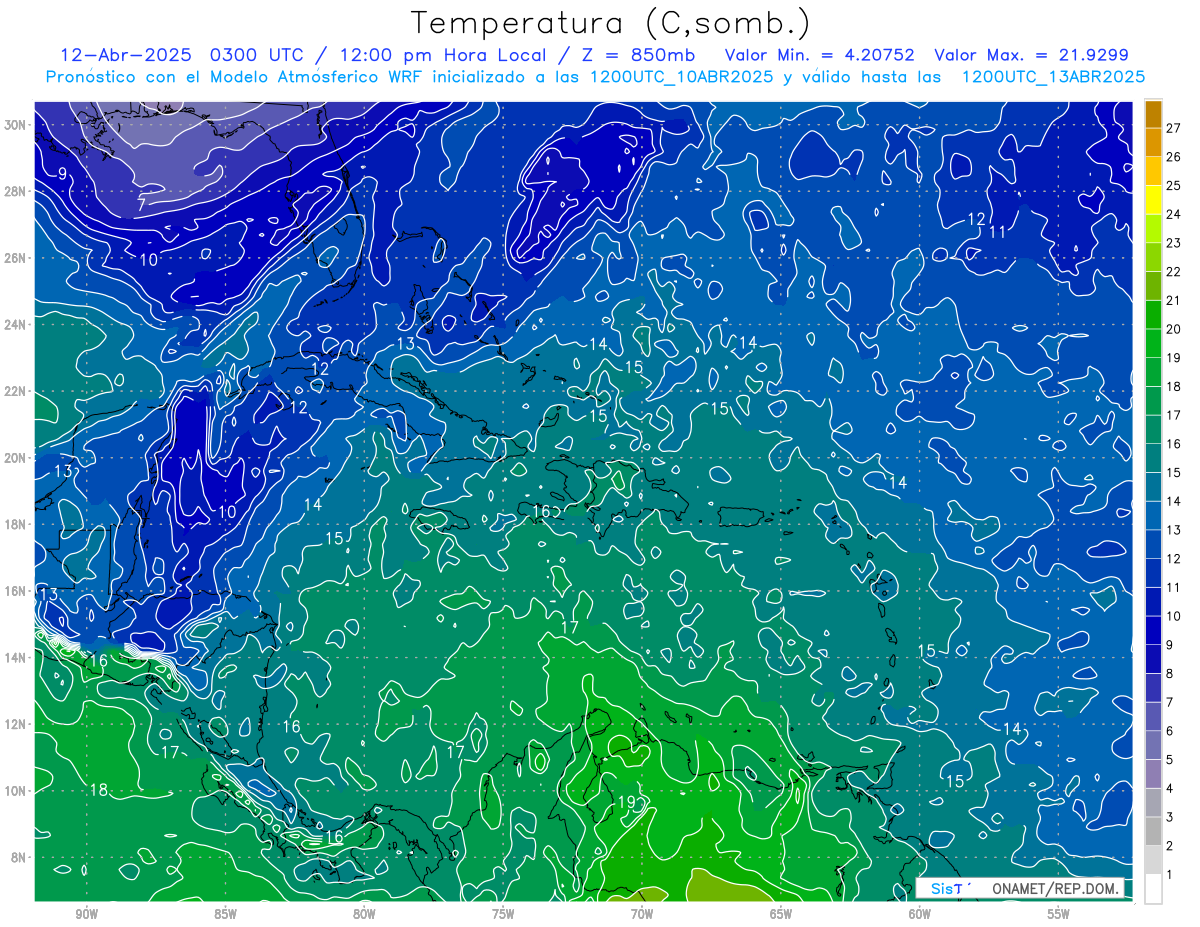The image size is (1200, 927).
Task: Click the yellow swatch between 24 and 25
Action: (x=1154, y=199)
